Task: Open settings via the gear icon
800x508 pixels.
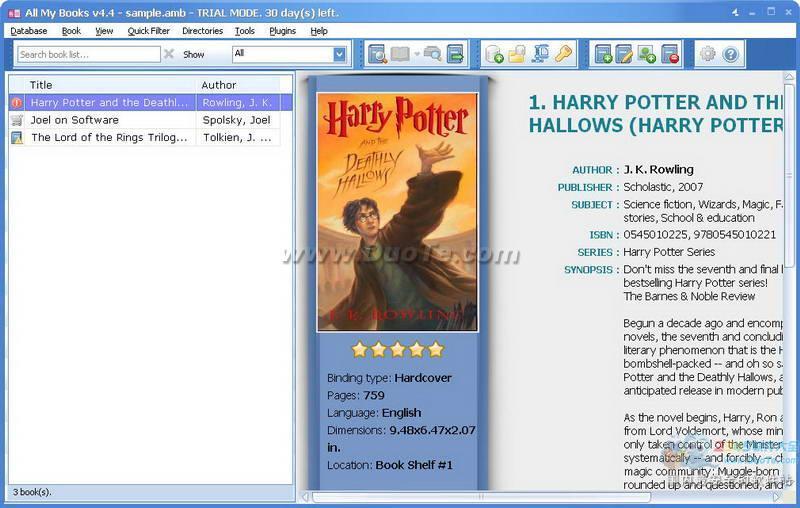Action: click(x=708, y=54)
